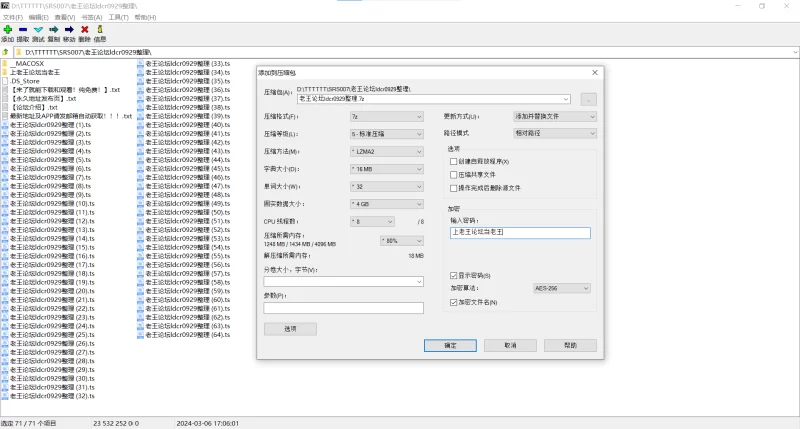Open the 固实数据大小 4 GB dropdown
This screenshot has height=429, width=800.
point(387,204)
